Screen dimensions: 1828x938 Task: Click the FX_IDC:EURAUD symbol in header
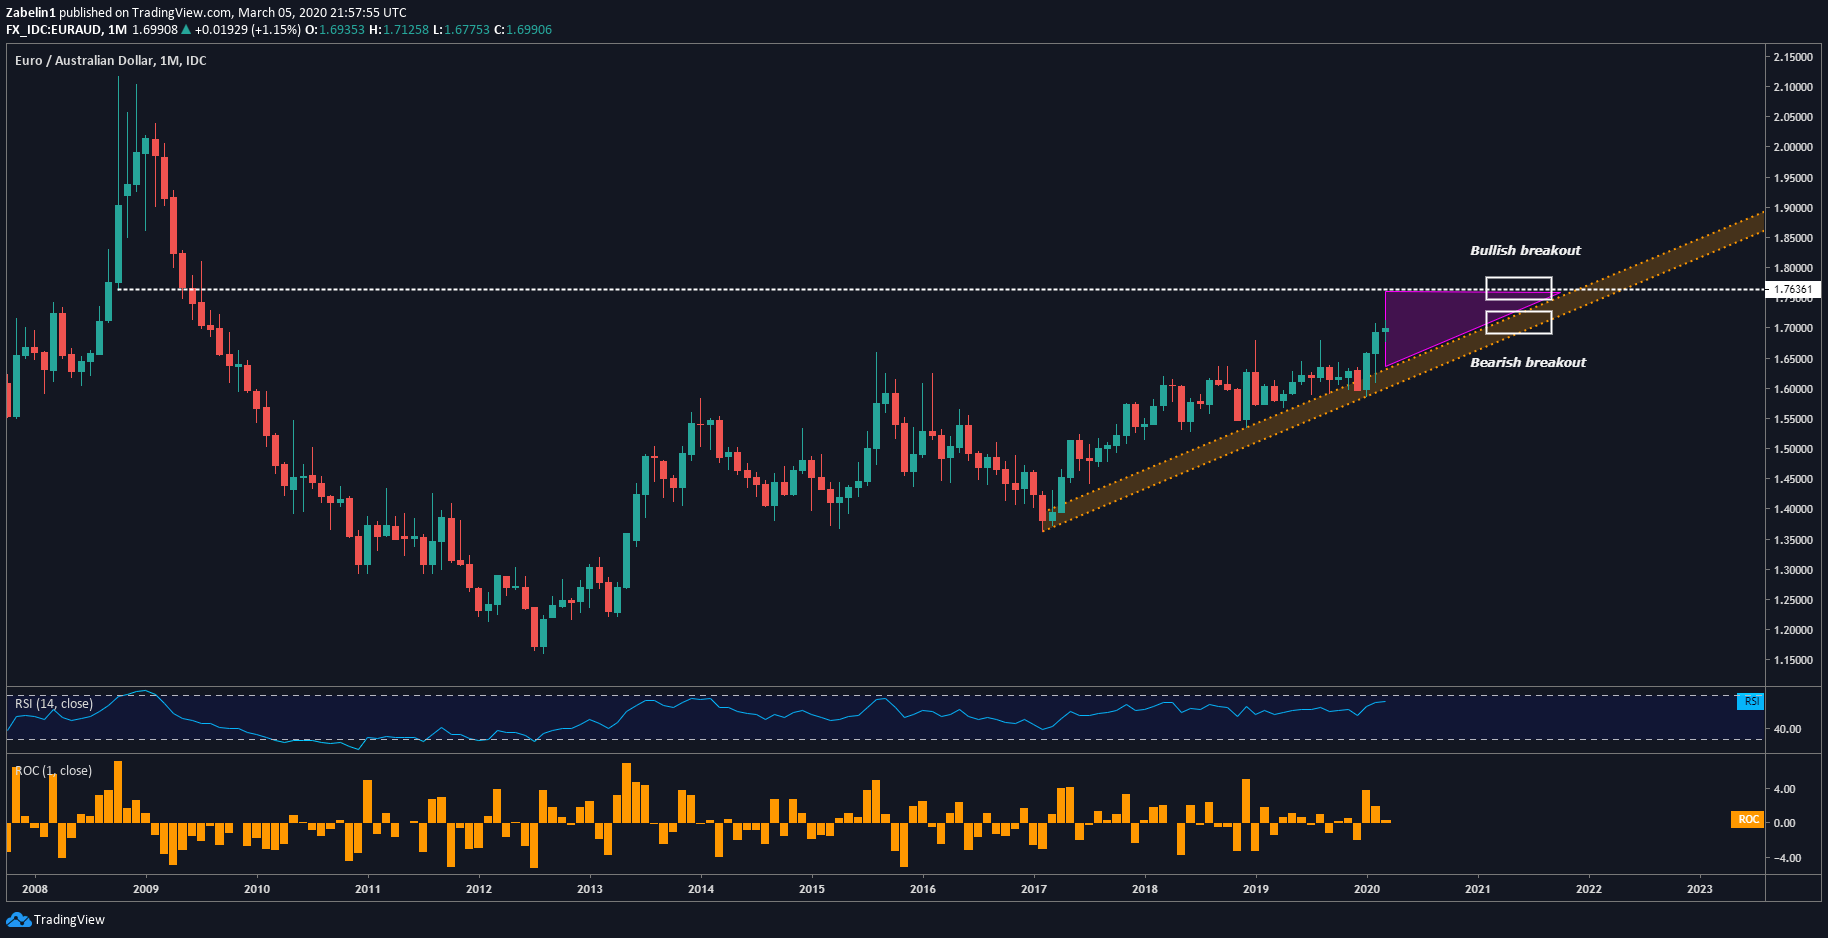tap(54, 30)
